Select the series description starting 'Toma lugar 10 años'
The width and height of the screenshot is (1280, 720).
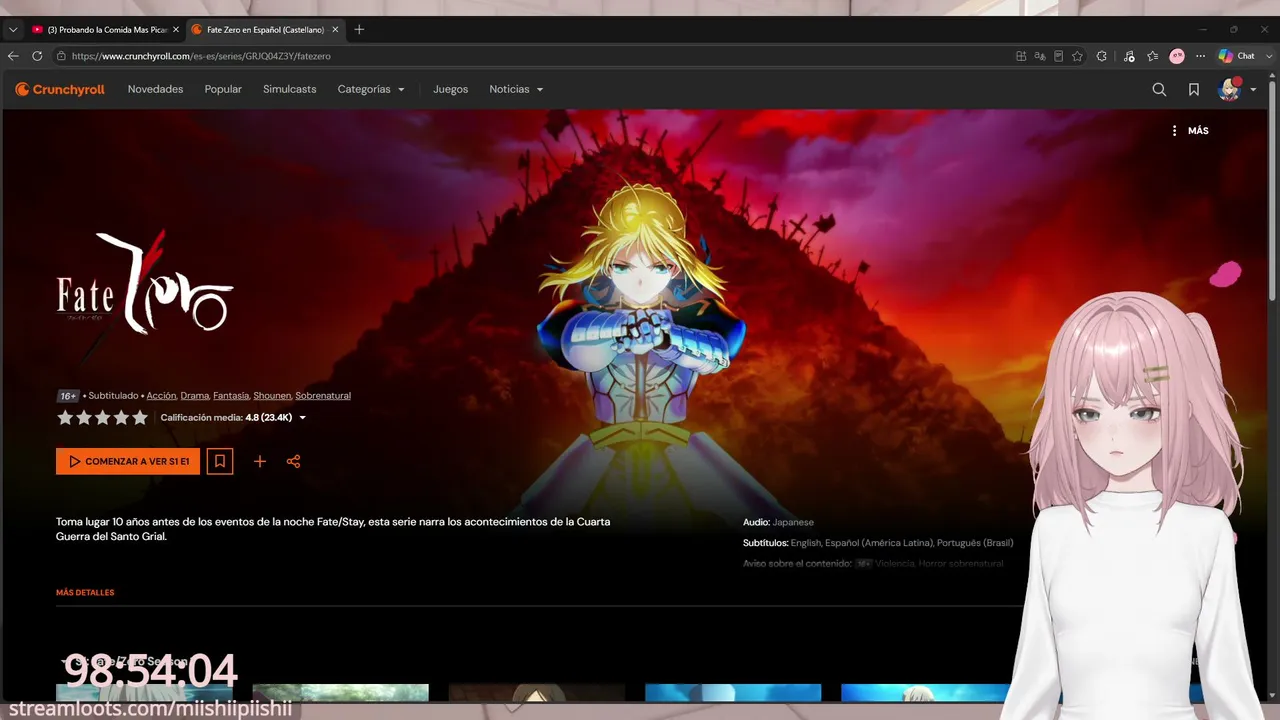pyautogui.click(x=333, y=529)
